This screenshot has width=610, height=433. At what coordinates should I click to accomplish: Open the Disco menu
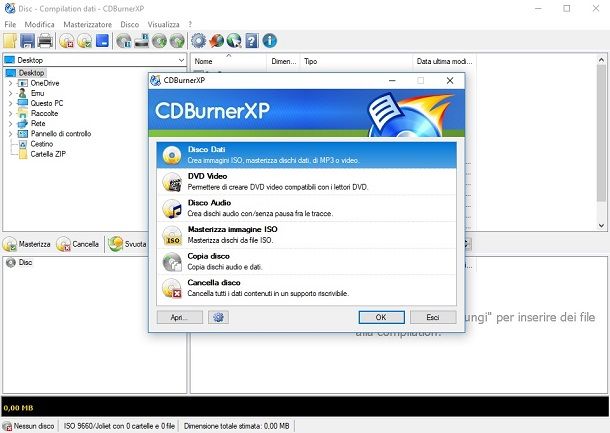tap(130, 24)
